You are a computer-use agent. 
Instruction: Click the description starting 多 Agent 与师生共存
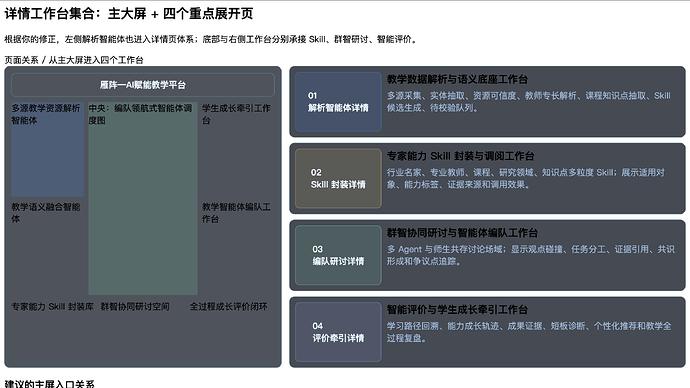click(x=531, y=255)
